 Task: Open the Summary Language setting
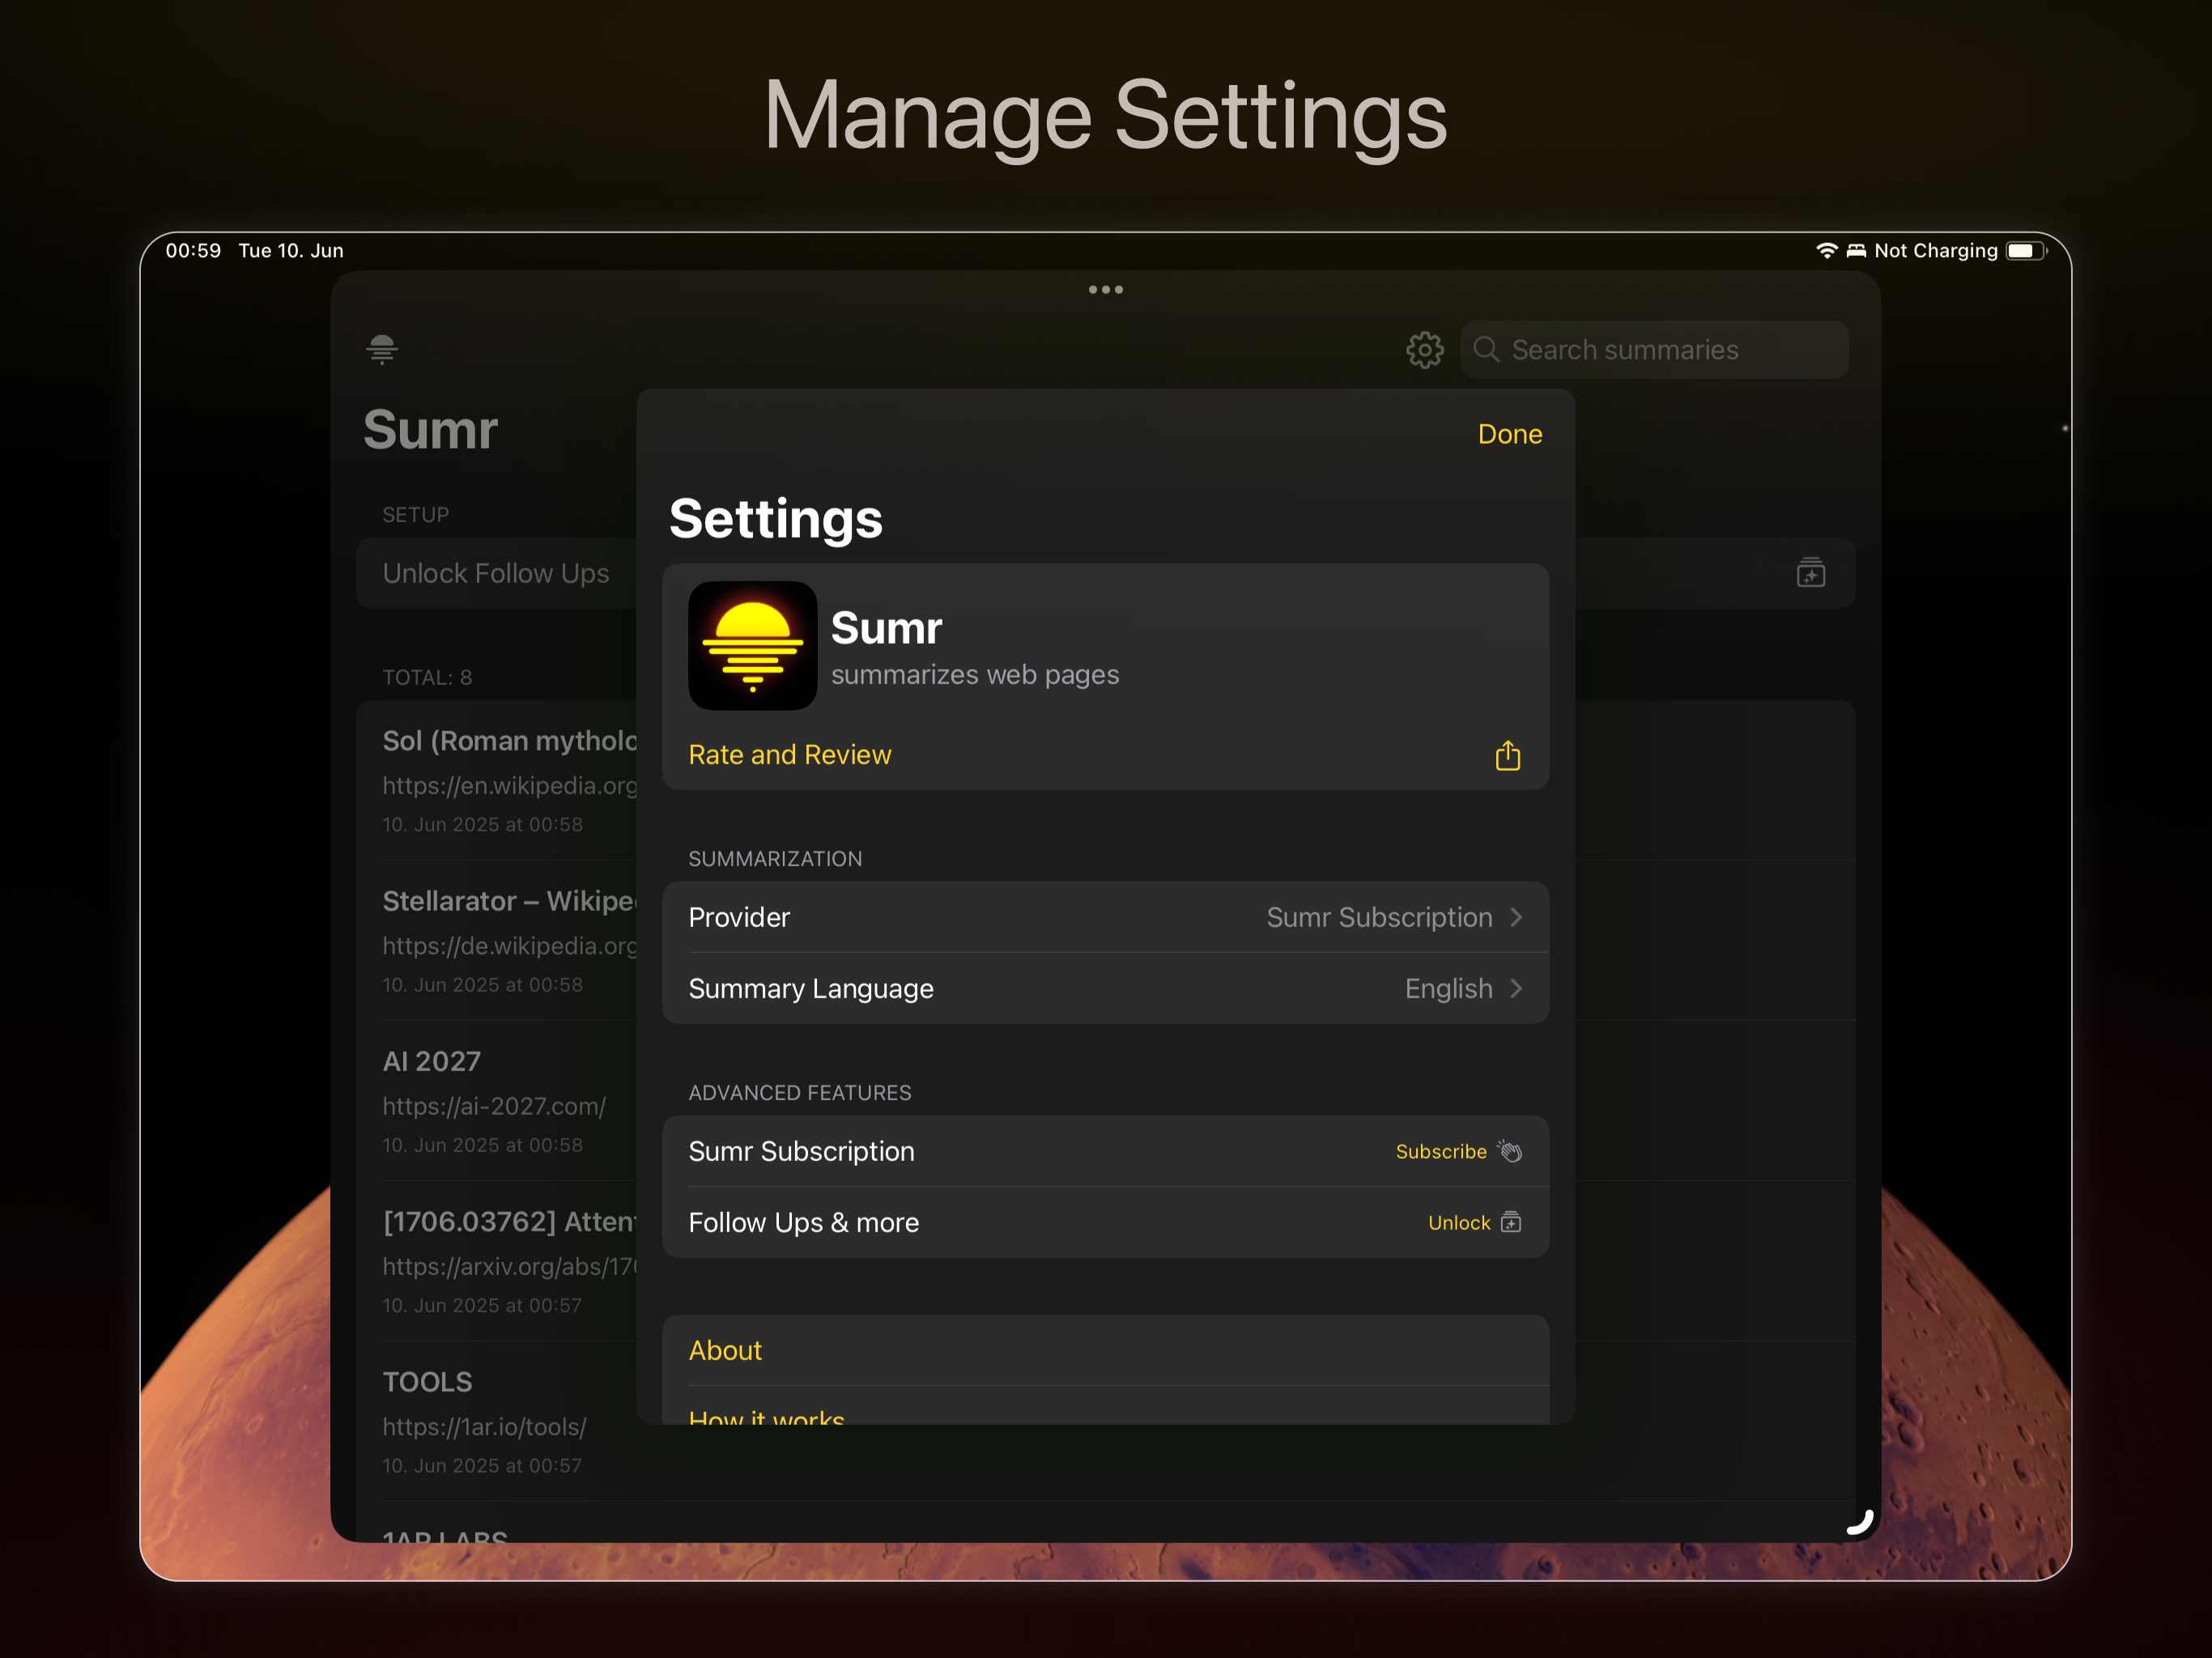[1105, 988]
